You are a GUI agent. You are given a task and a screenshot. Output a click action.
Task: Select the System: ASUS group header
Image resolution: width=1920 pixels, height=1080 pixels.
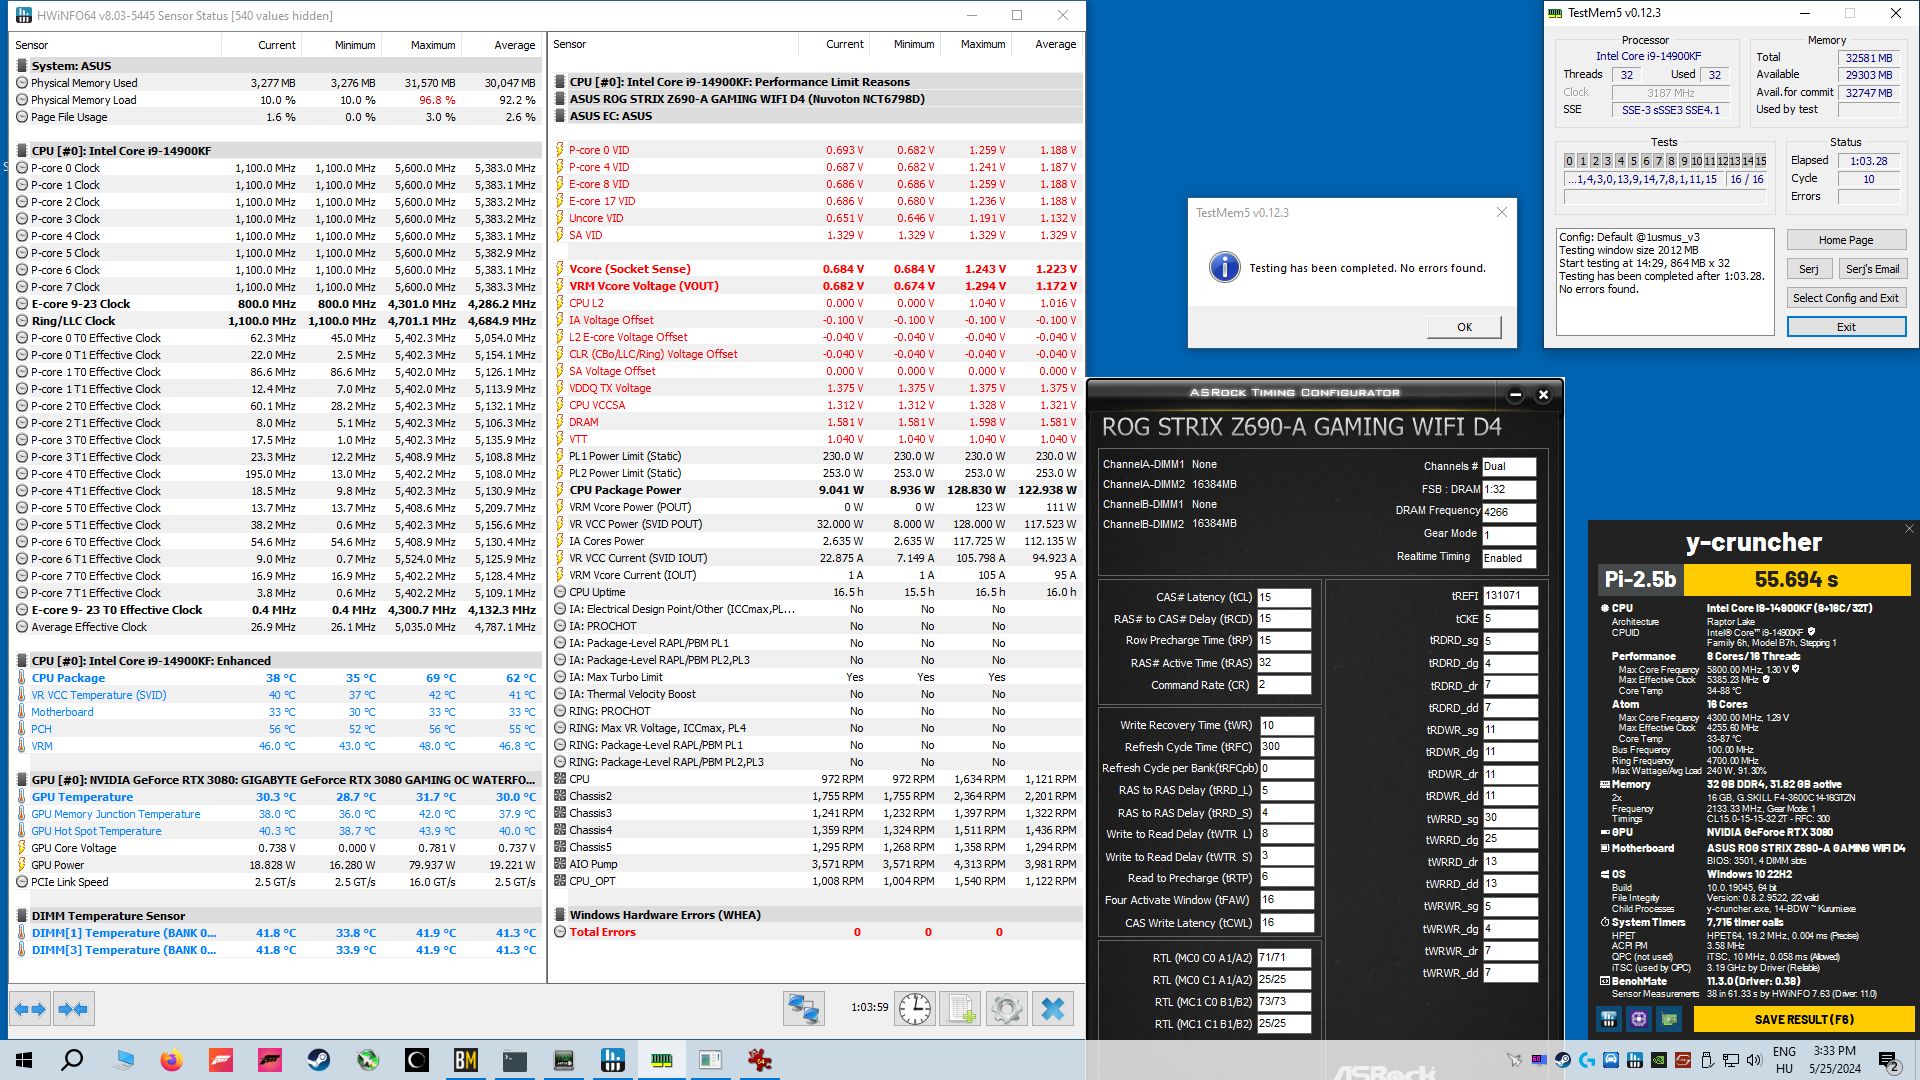(x=277, y=66)
